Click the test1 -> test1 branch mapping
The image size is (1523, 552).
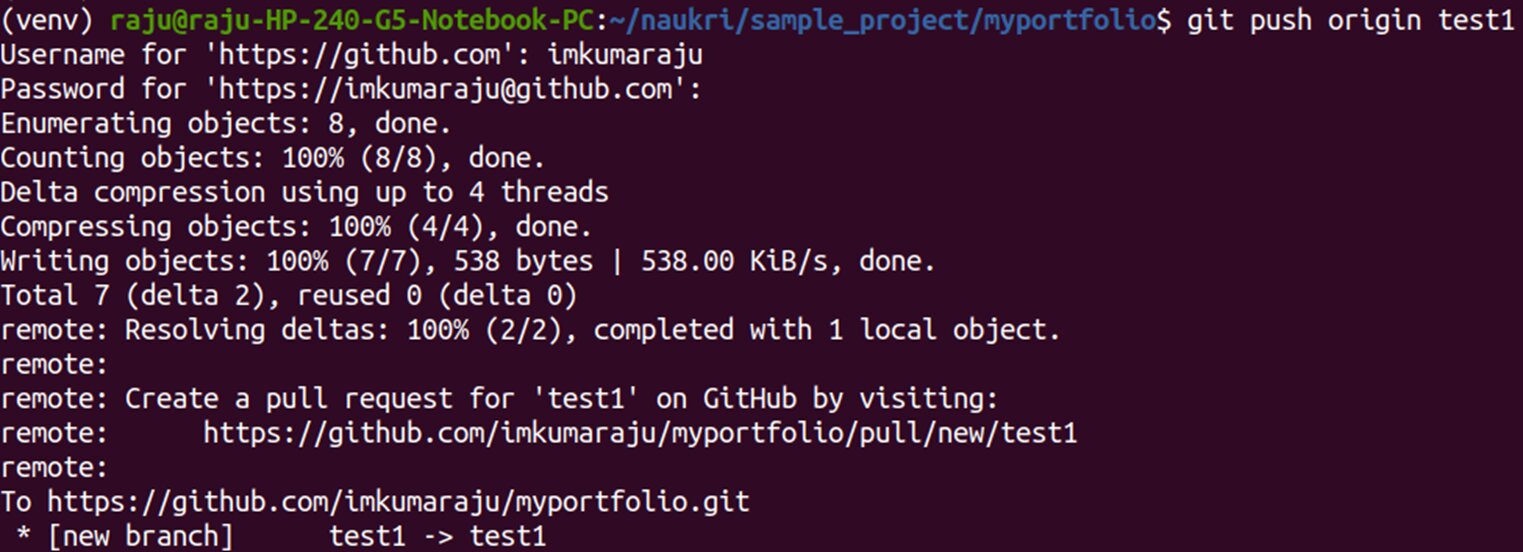click(438, 536)
